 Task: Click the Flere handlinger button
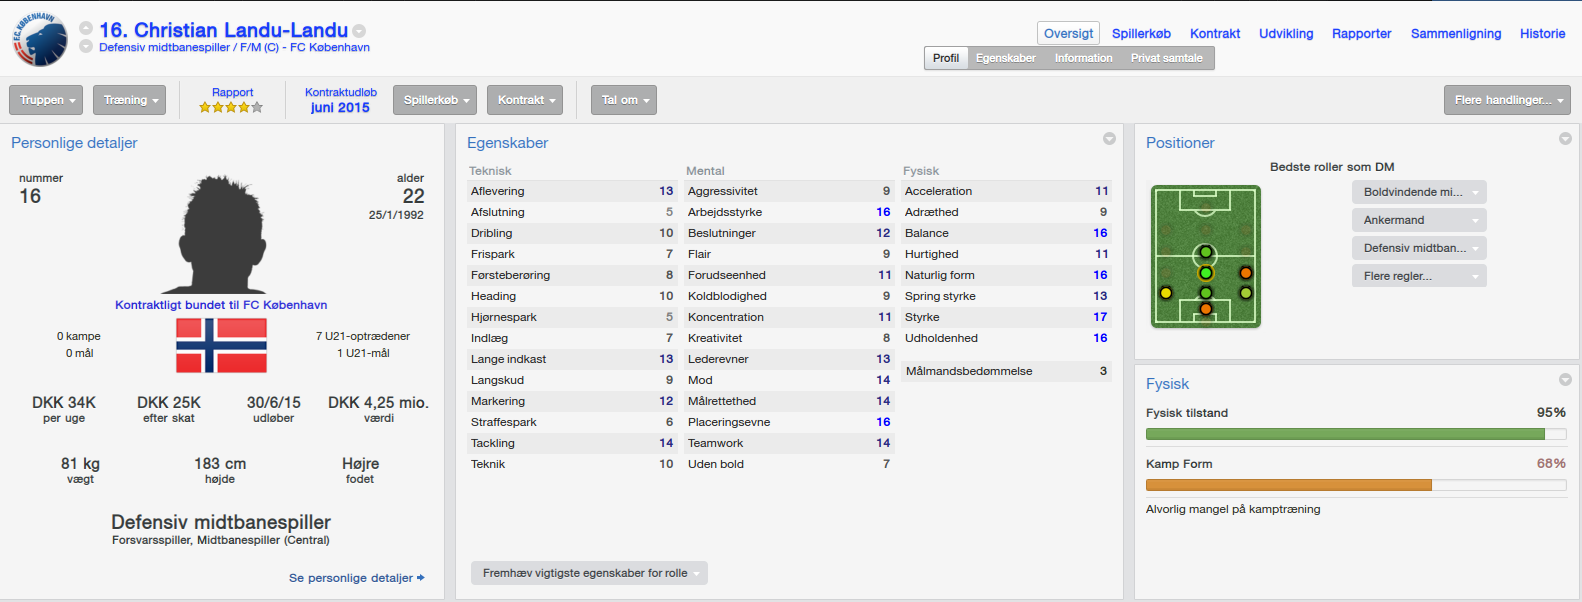(1507, 100)
